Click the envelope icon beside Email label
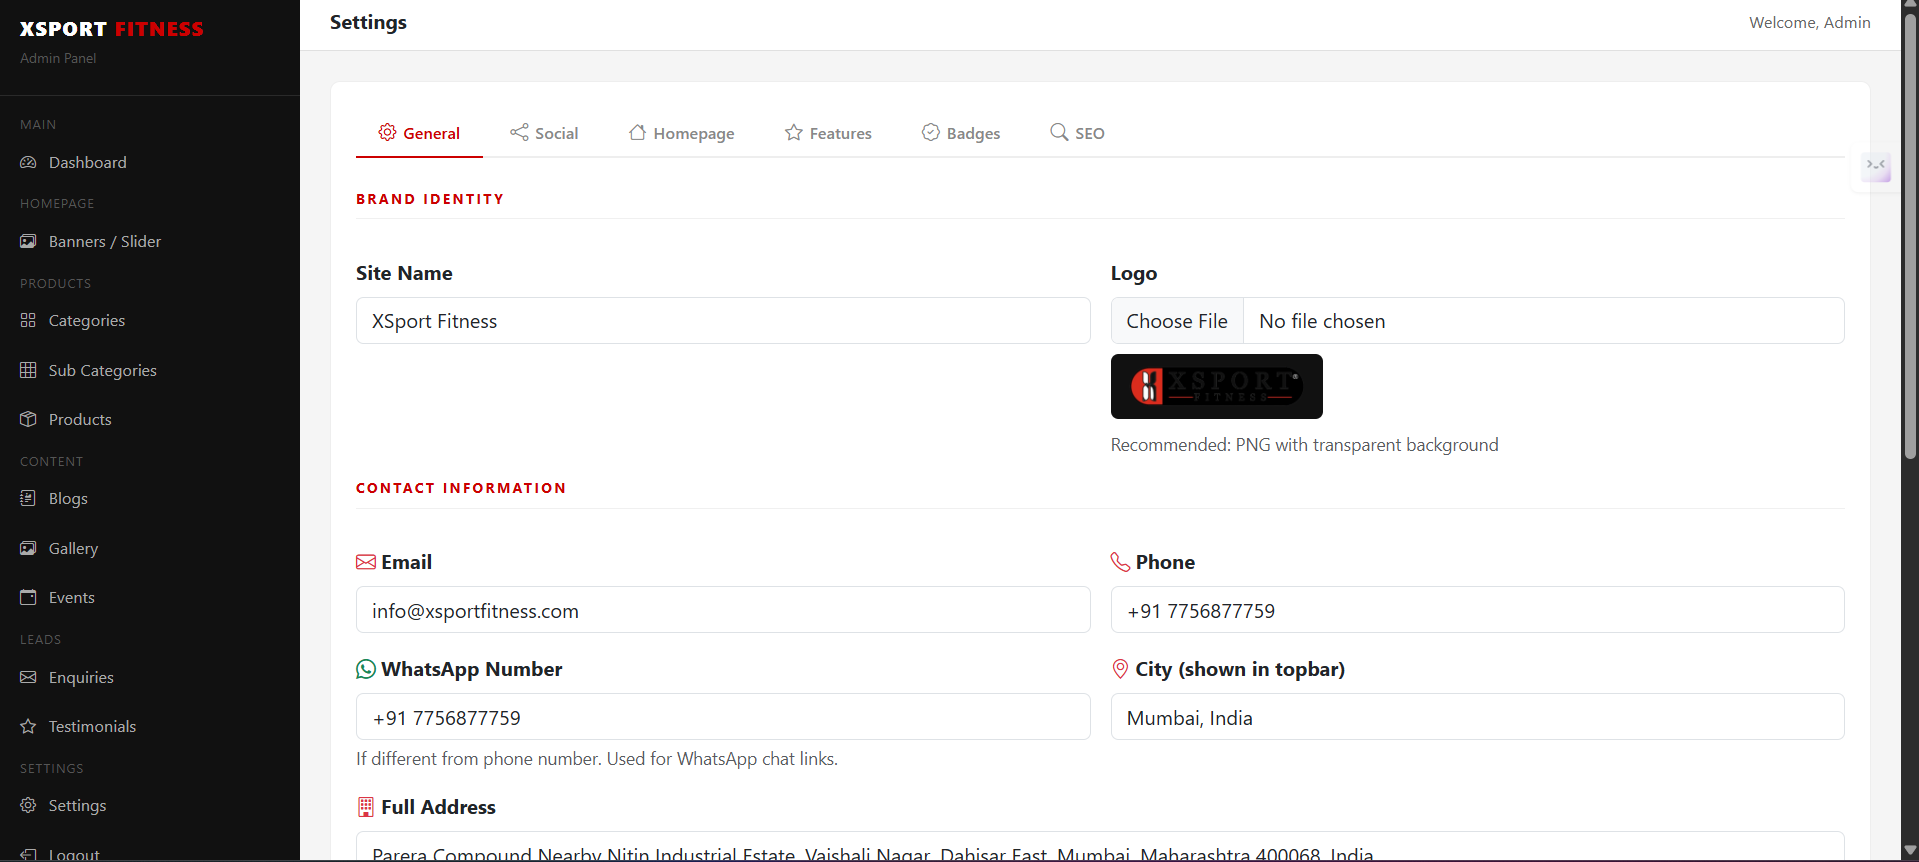This screenshot has width=1919, height=862. point(366,562)
